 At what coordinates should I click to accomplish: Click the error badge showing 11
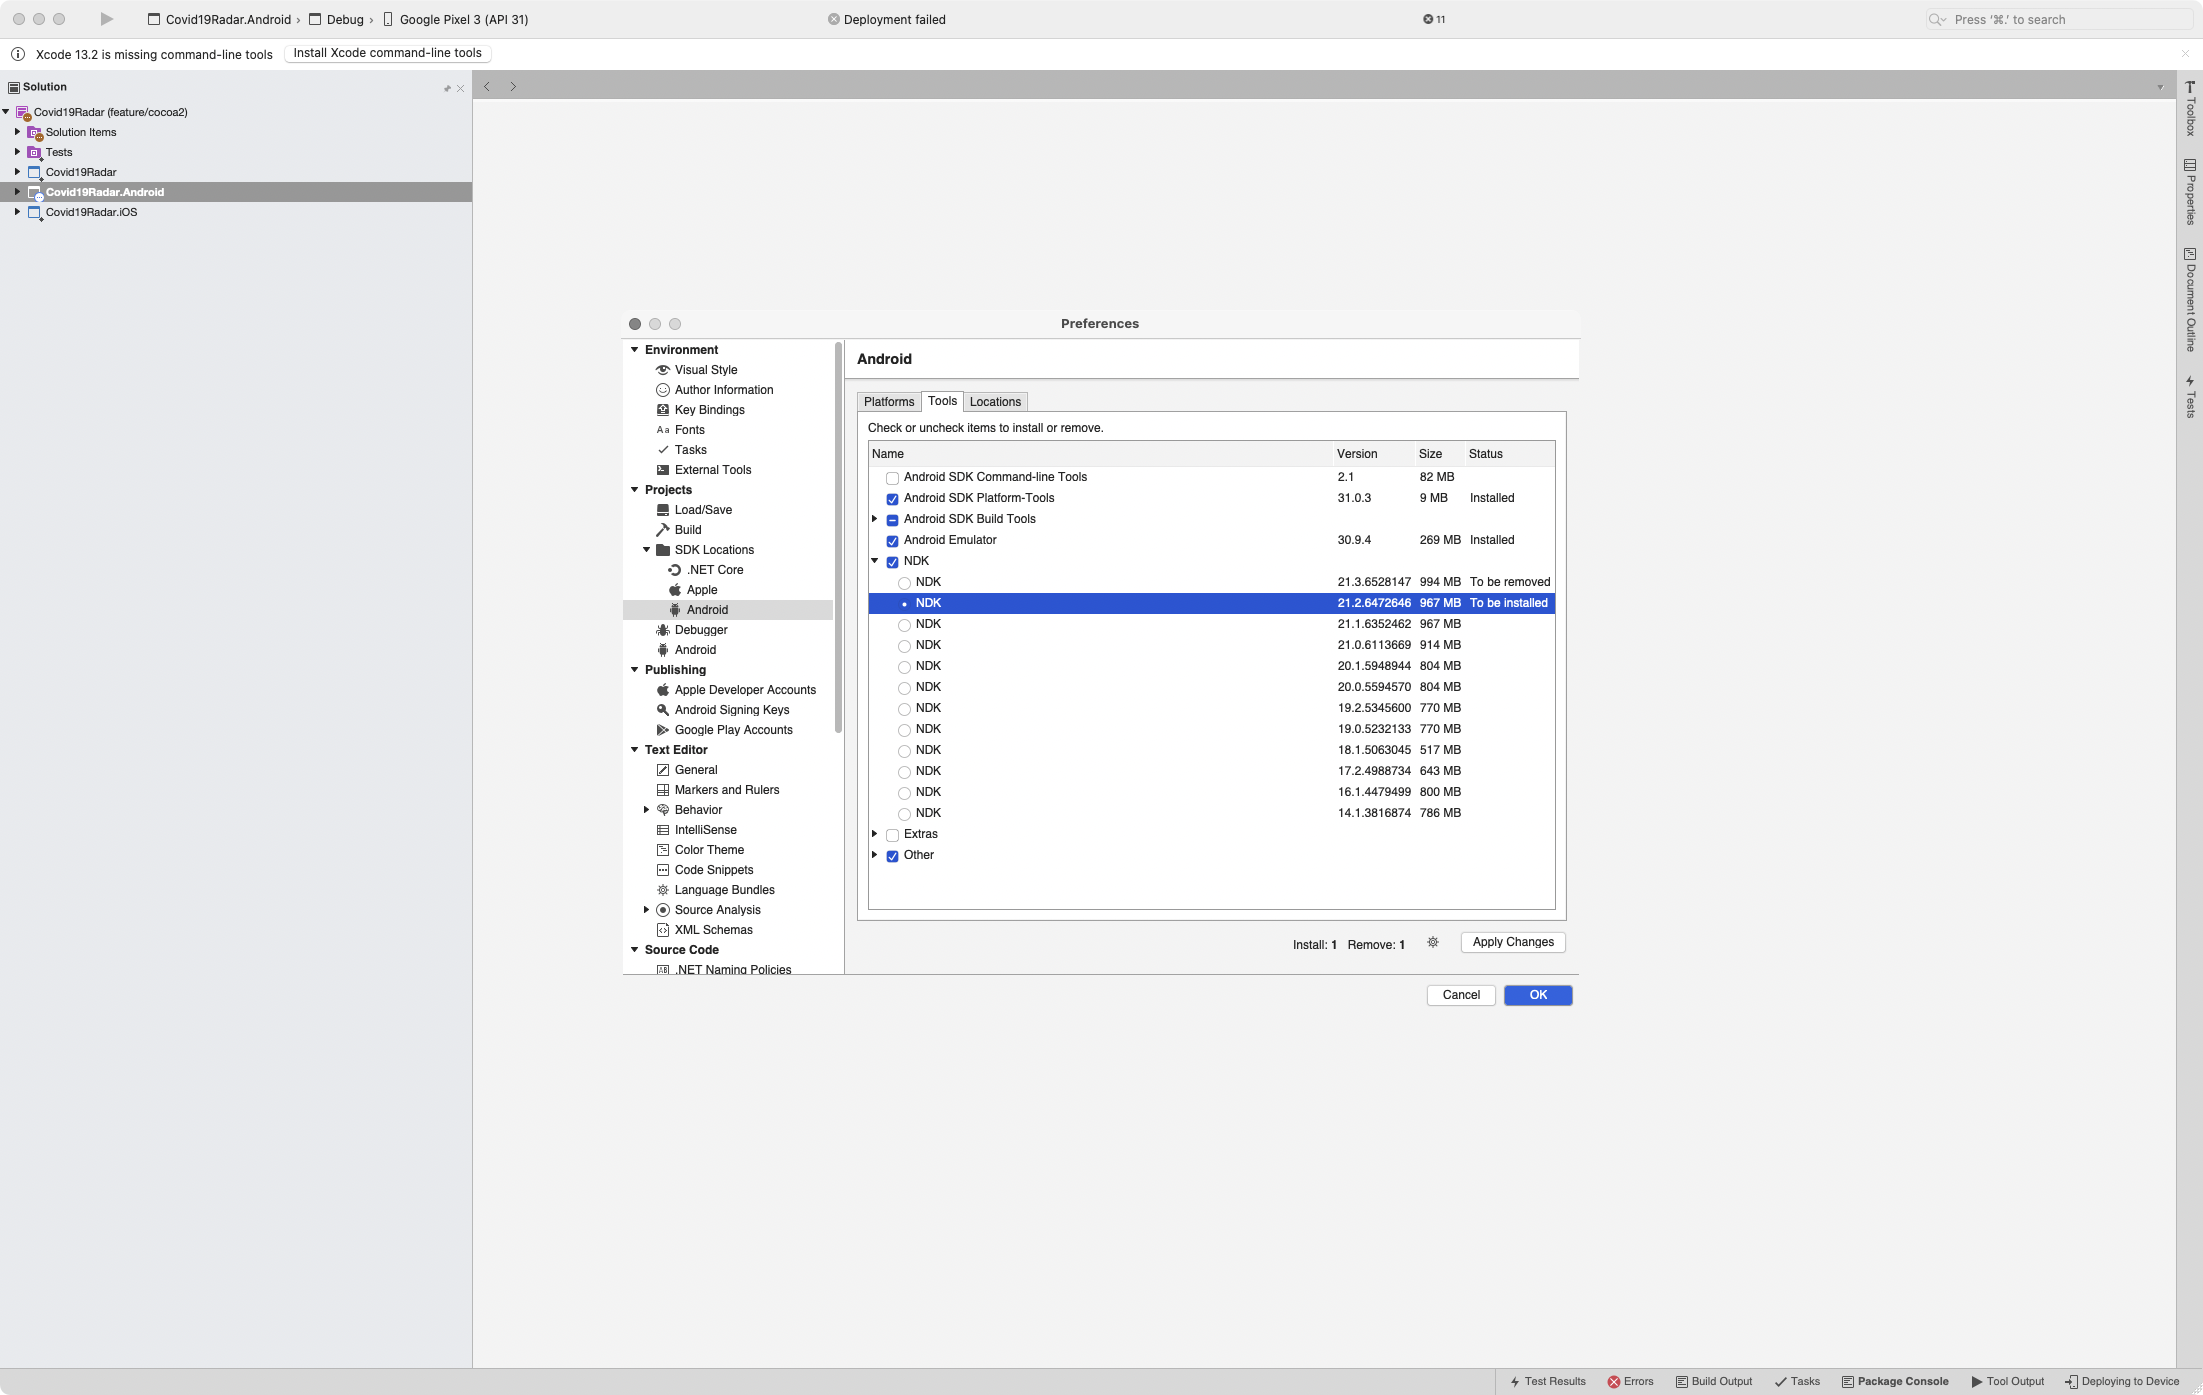1433,19
